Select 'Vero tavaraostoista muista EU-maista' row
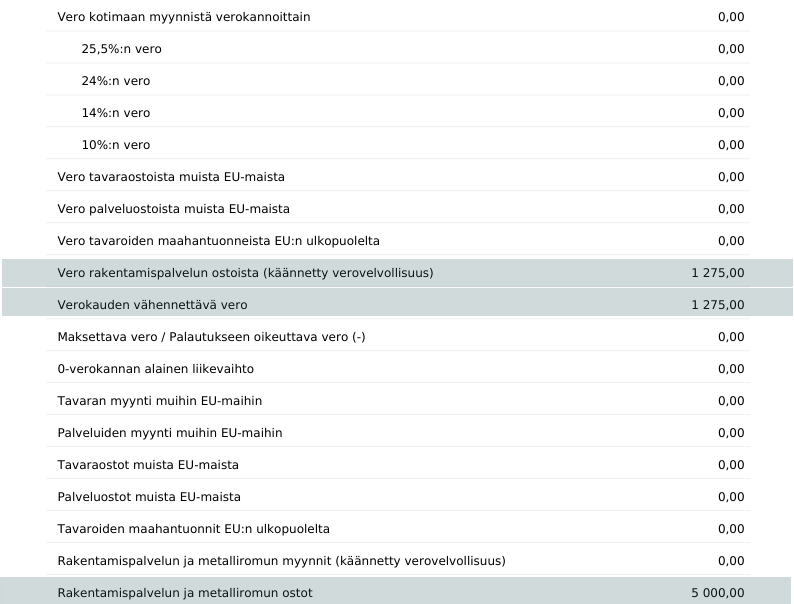The height and width of the screenshot is (604, 794). point(171,177)
